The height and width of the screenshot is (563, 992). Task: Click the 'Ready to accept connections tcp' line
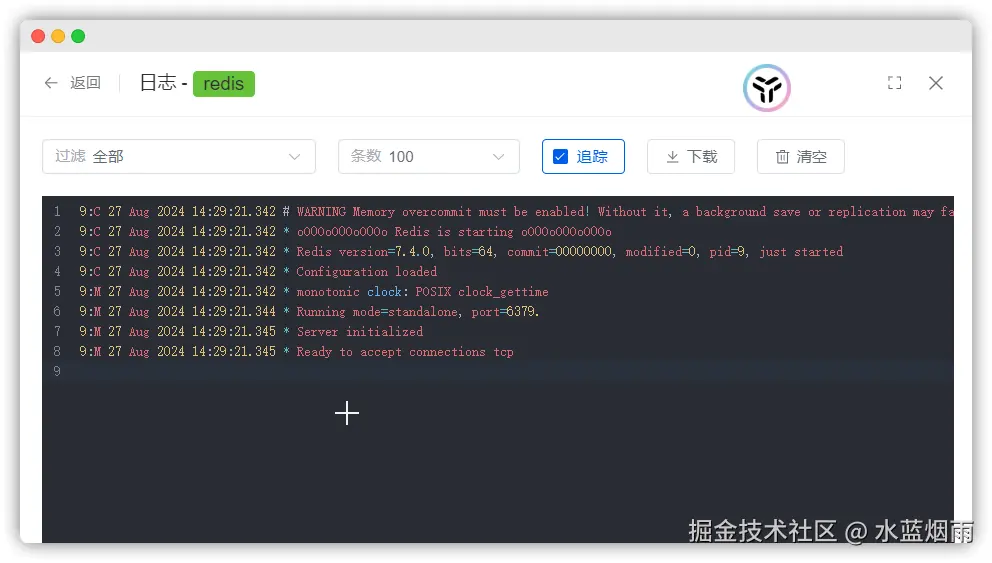(296, 352)
